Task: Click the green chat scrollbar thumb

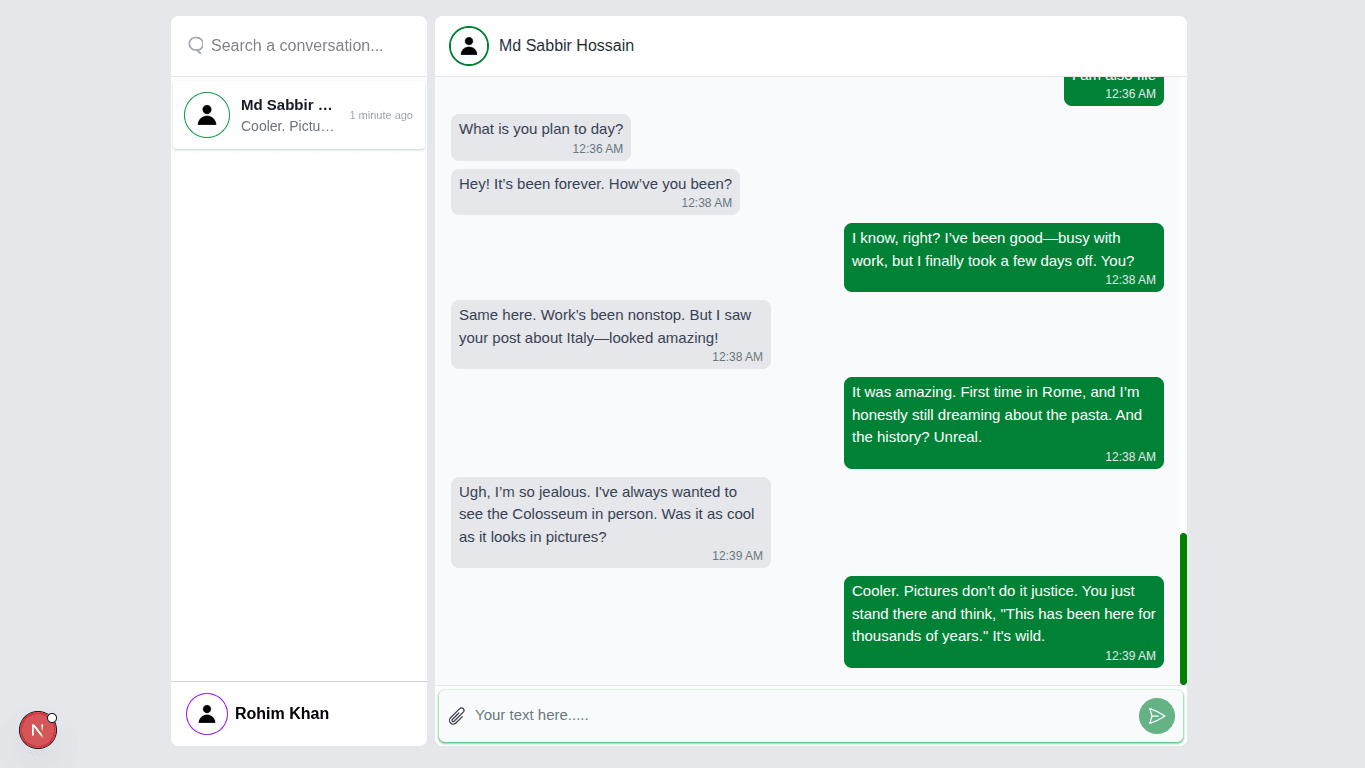Action: coord(1183,608)
